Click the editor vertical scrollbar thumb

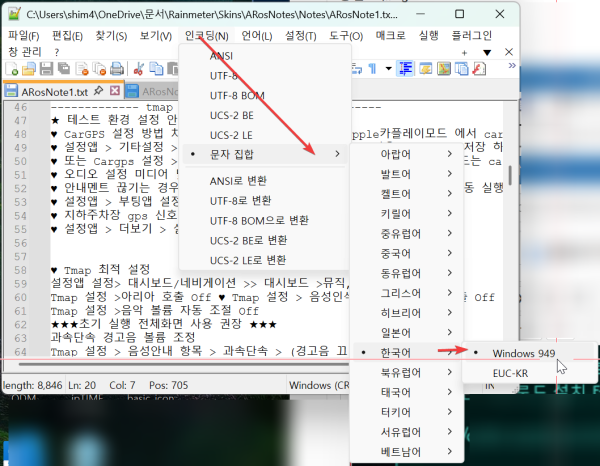[510, 176]
